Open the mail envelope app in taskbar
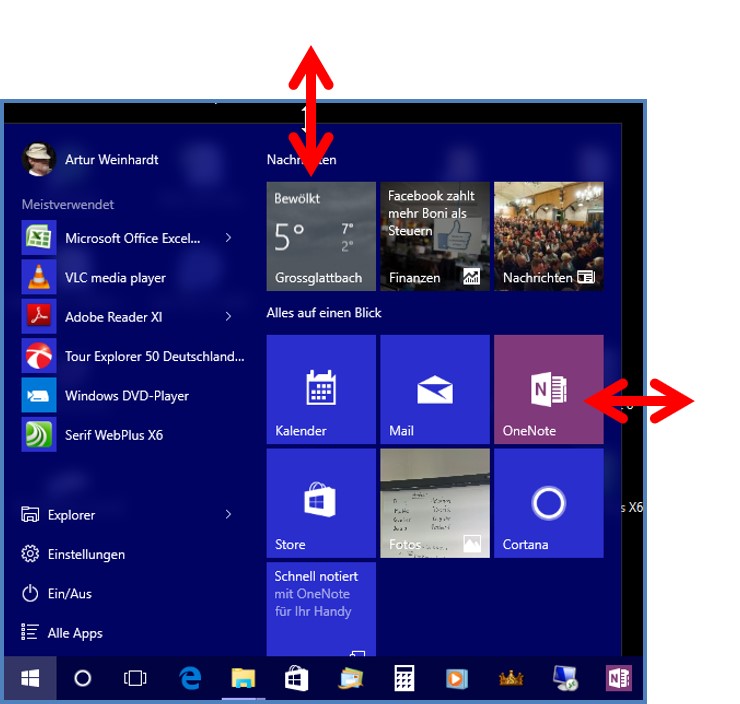 [x=351, y=679]
